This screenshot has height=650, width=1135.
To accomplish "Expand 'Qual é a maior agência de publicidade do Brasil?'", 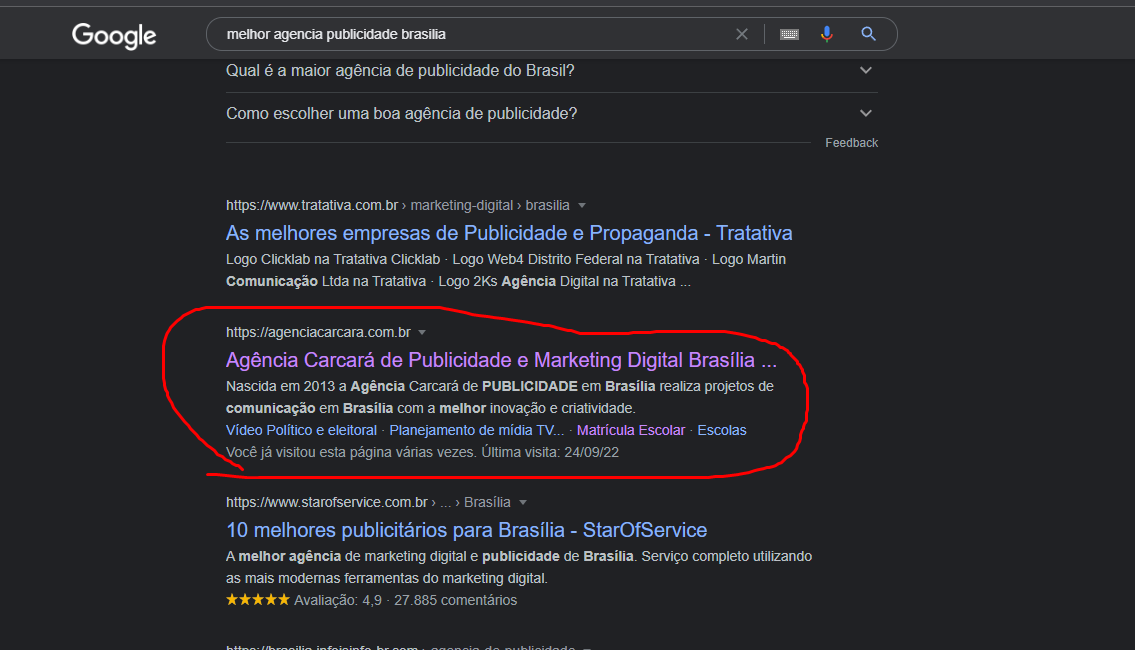I will [x=552, y=71].
